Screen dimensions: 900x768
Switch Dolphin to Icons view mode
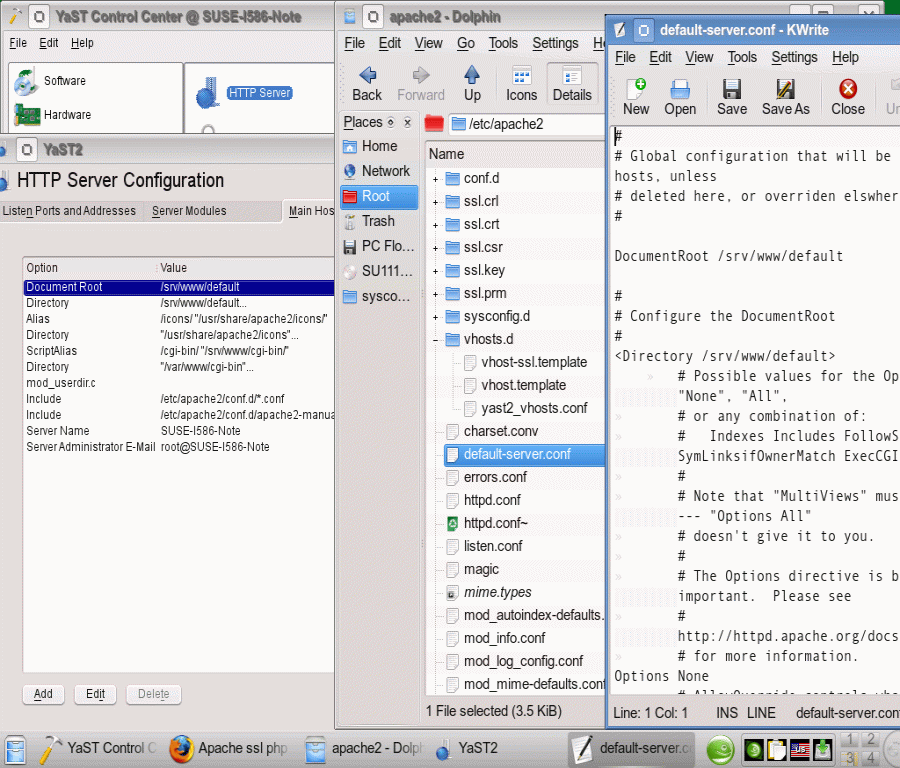tap(521, 84)
